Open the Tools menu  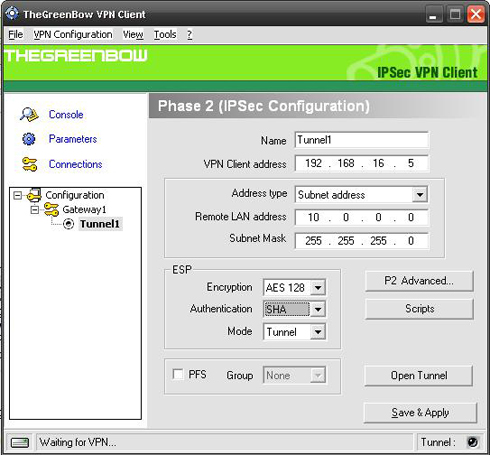165,34
